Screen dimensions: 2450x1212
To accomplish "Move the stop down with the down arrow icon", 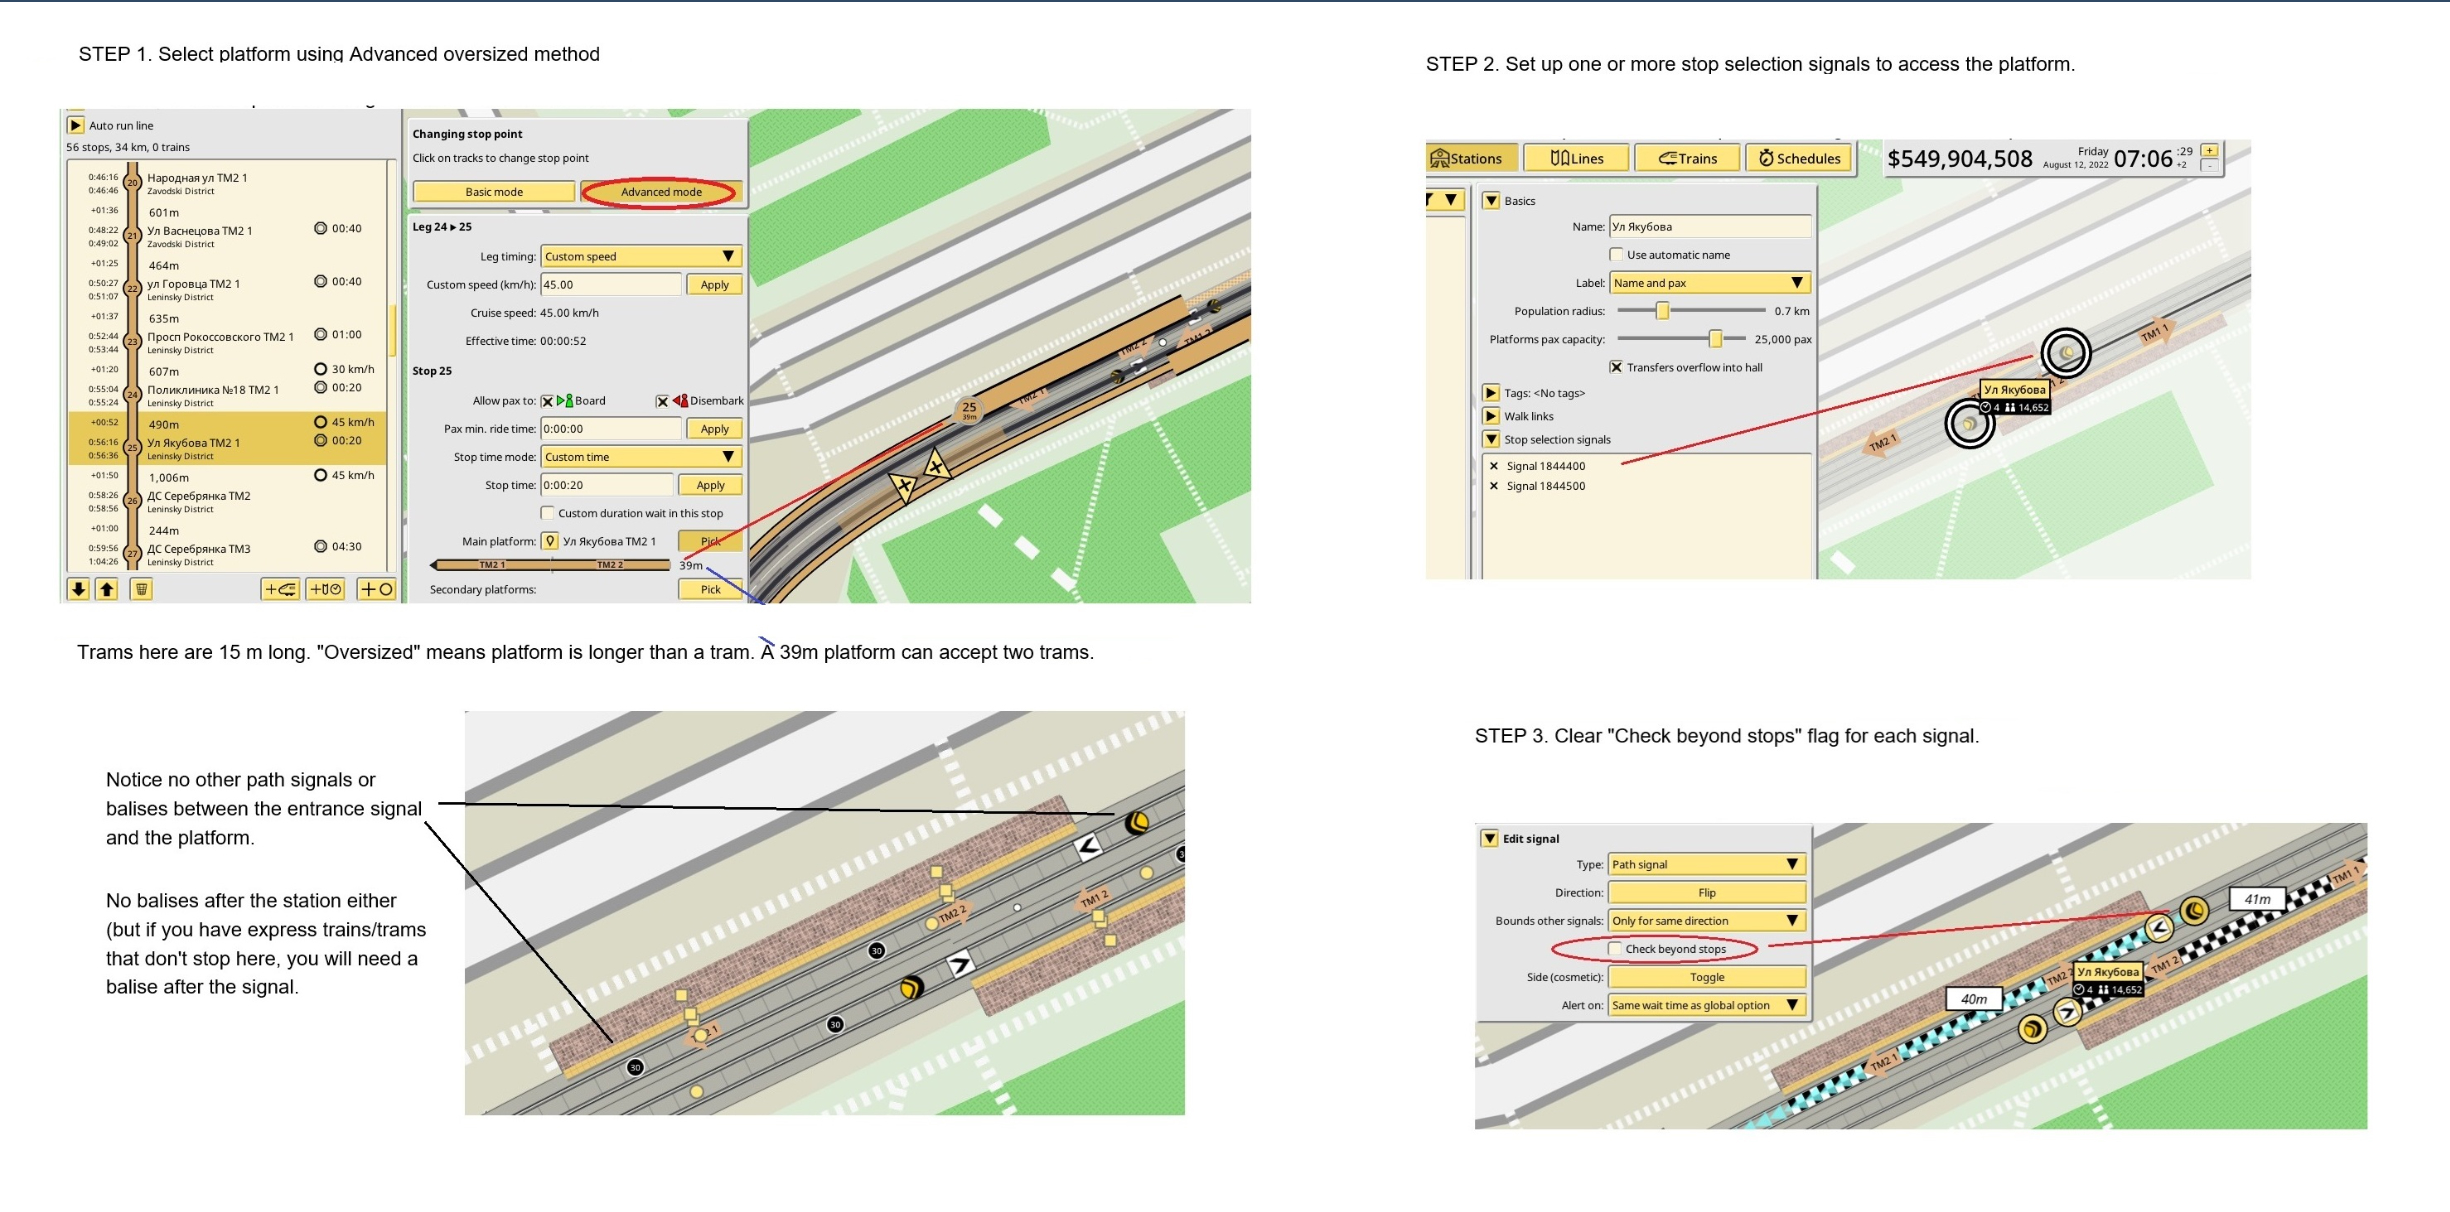I will 78,589.
